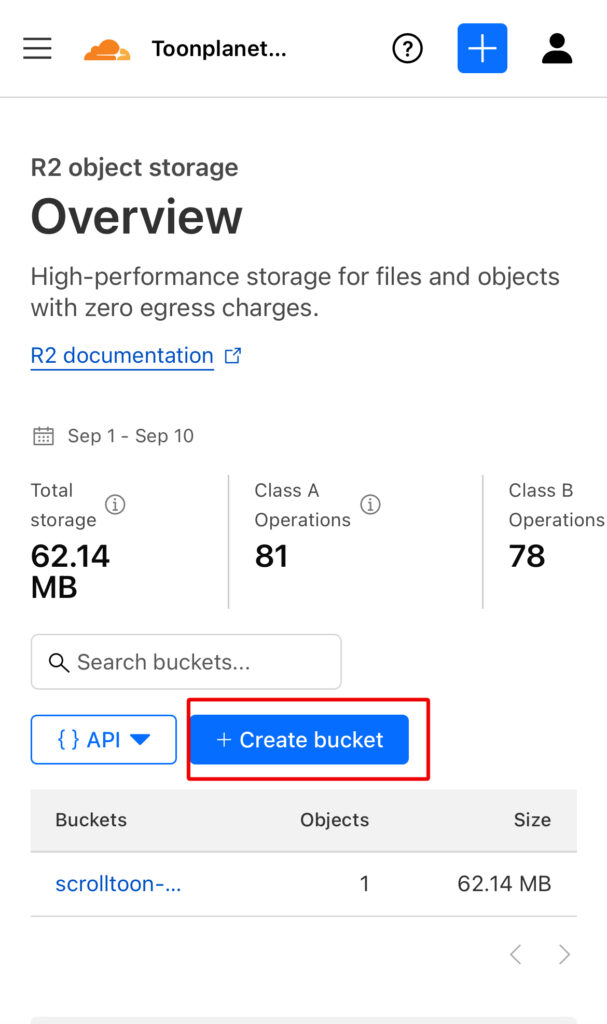Expand the API dropdown

(104, 740)
